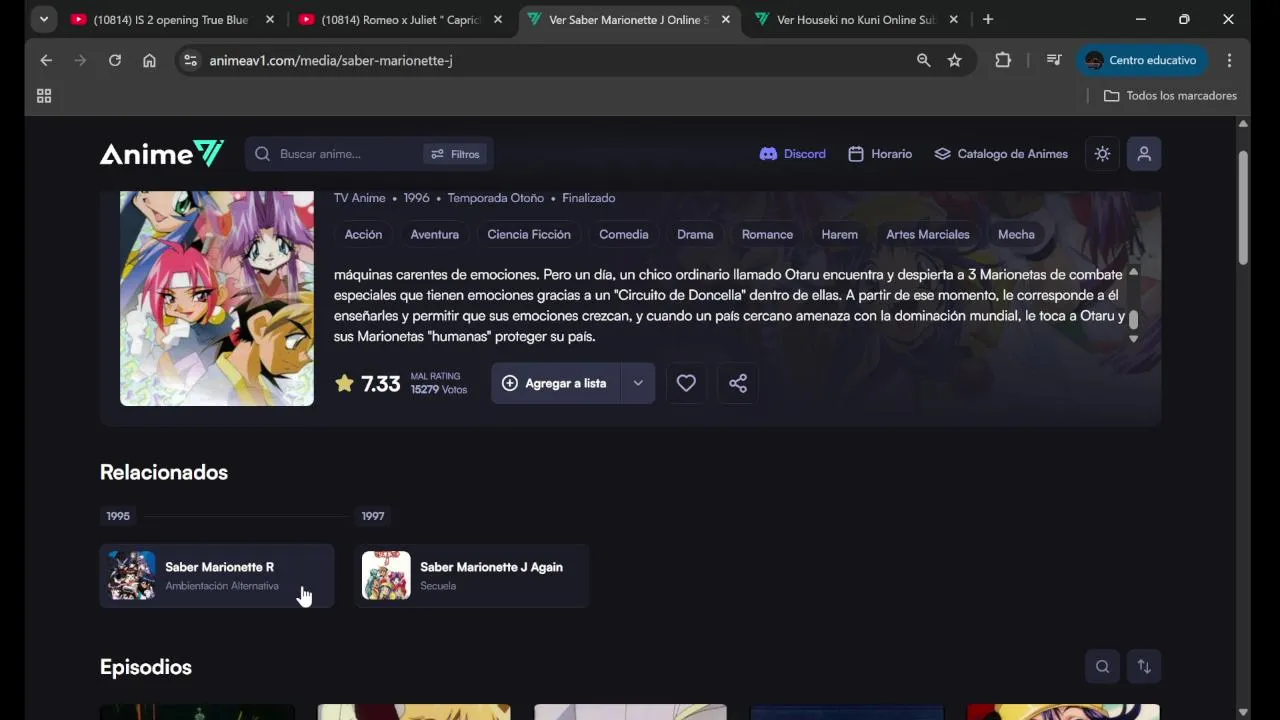The width and height of the screenshot is (1280, 720).
Task: Close the Saber Marionette J tab
Action: click(x=726, y=20)
